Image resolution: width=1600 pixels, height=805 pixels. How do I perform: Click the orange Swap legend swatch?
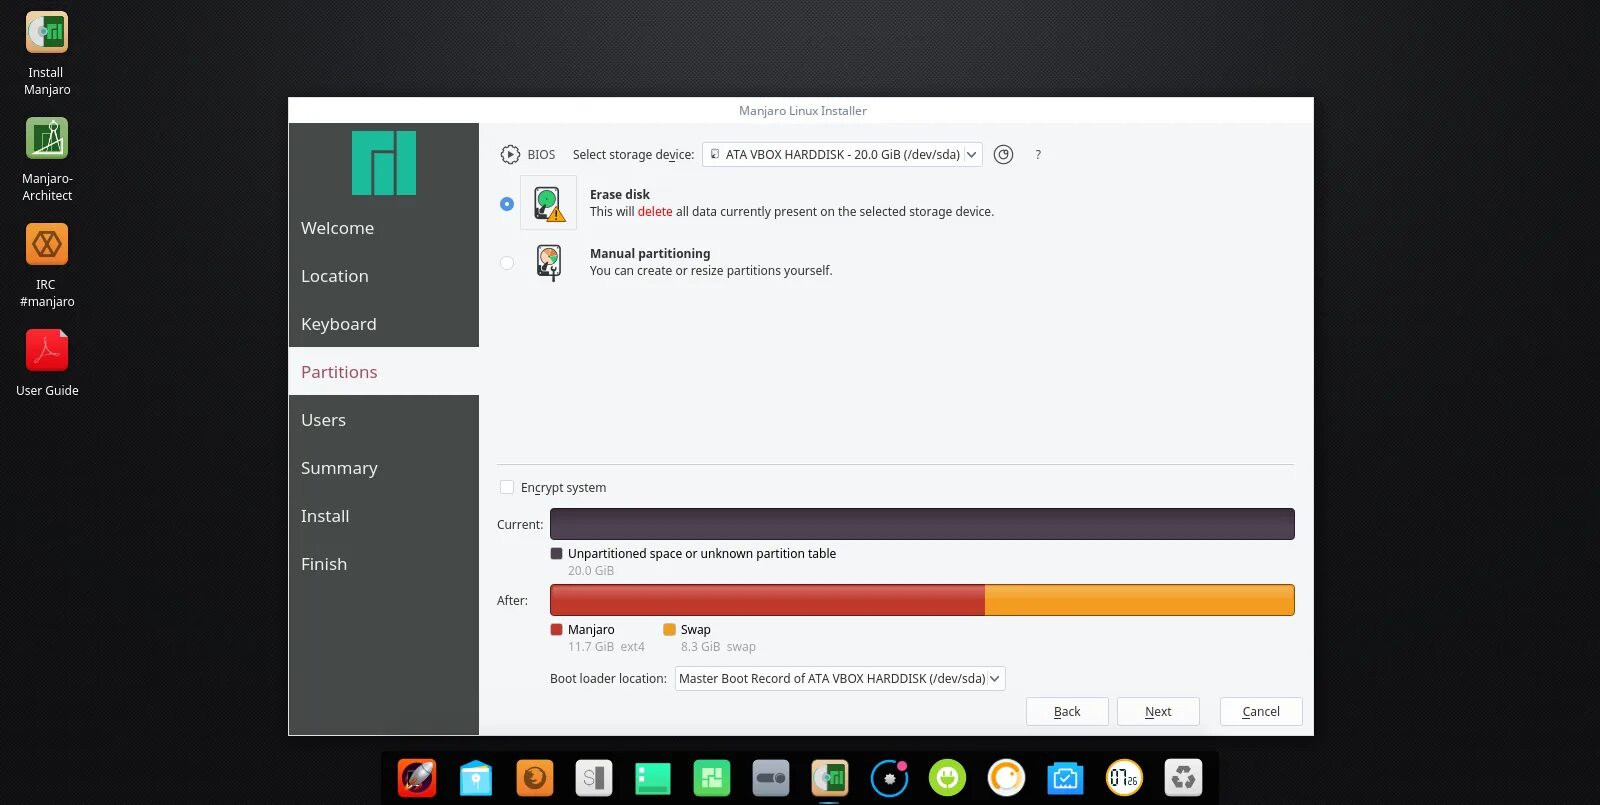click(x=670, y=630)
